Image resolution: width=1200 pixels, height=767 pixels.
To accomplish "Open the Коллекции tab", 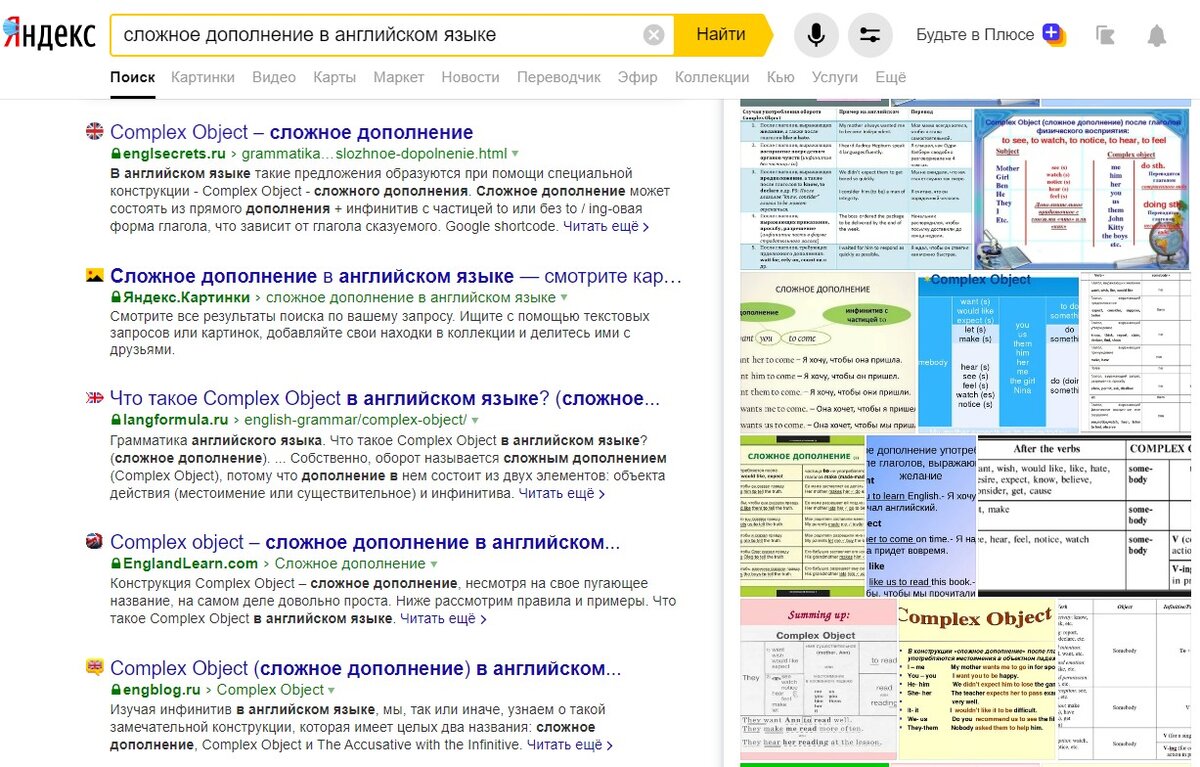I will tap(712, 77).
